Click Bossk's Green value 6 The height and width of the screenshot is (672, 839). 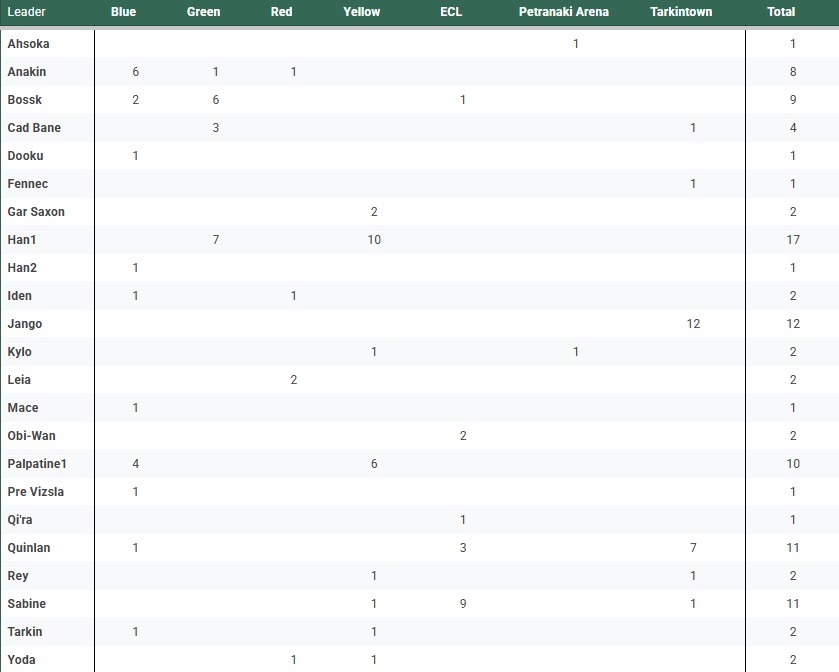pyautogui.click(x=216, y=100)
